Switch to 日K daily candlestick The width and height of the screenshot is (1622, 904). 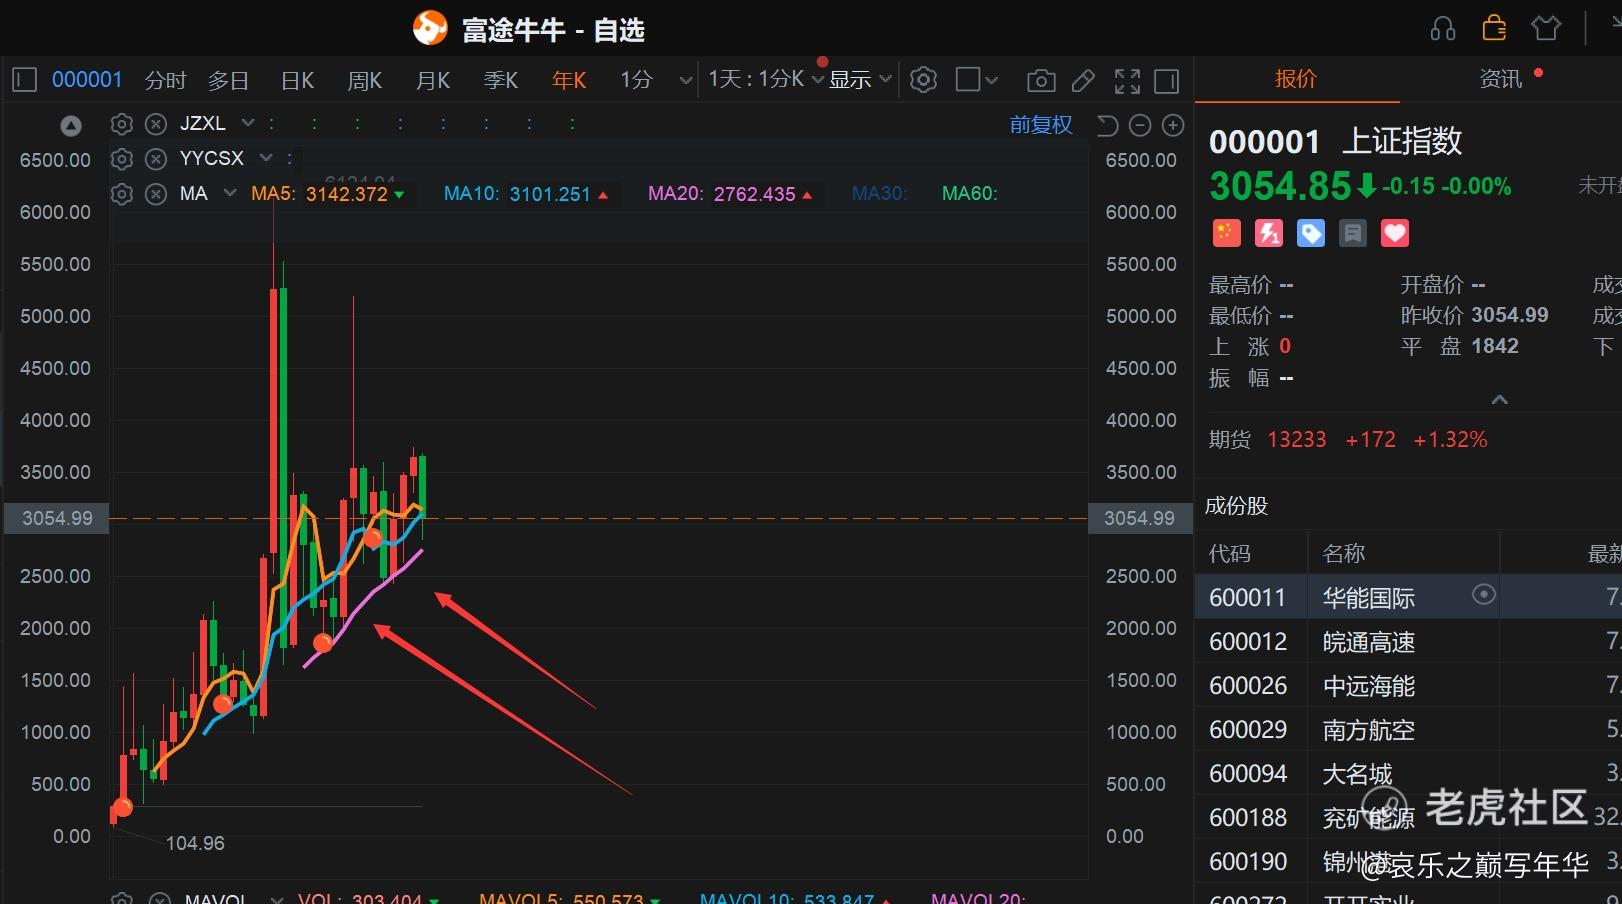(297, 80)
